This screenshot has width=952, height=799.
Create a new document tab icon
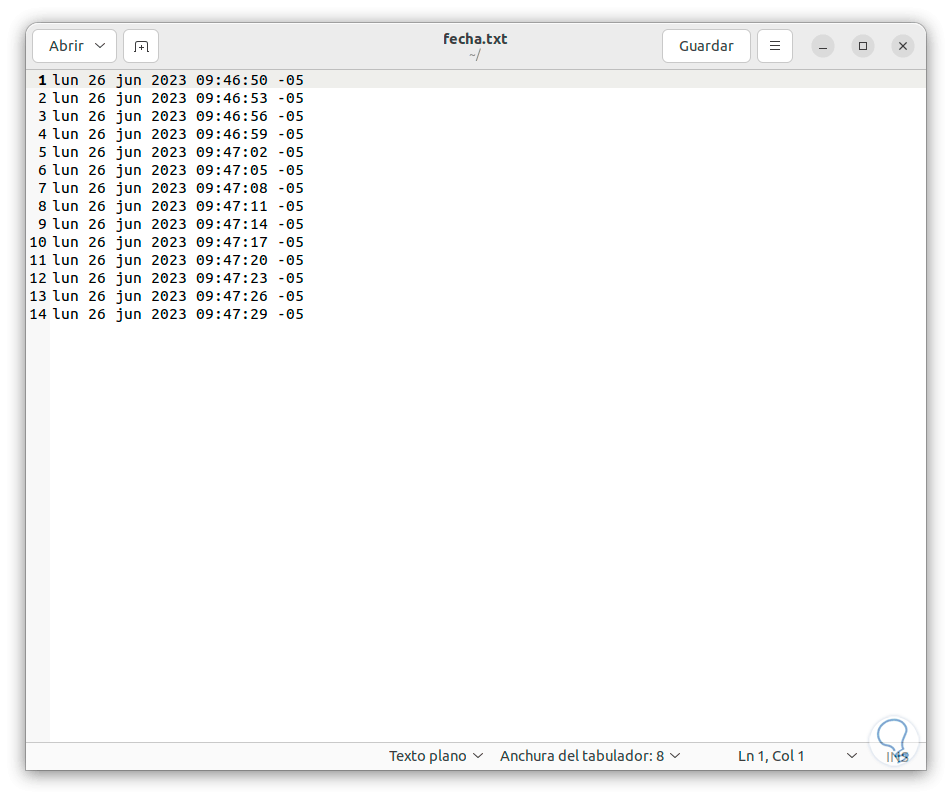(x=141, y=46)
